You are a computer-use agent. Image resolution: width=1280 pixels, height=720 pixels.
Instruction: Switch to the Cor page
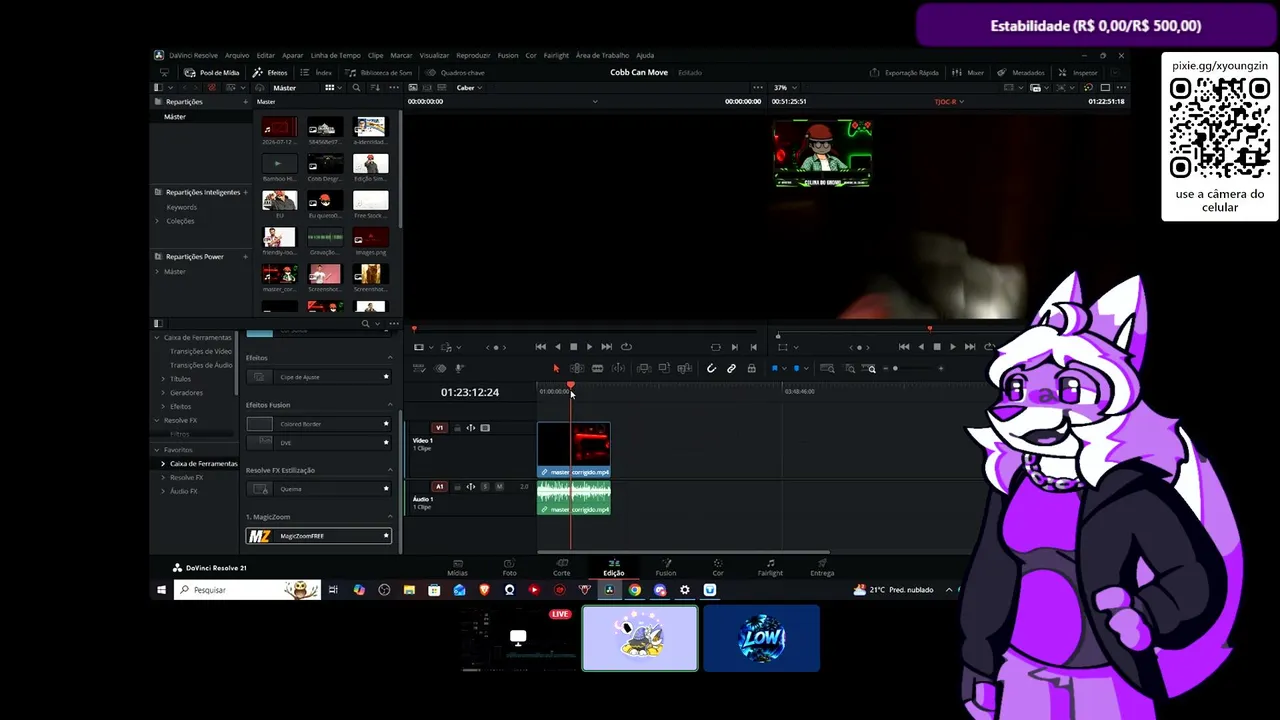717,567
